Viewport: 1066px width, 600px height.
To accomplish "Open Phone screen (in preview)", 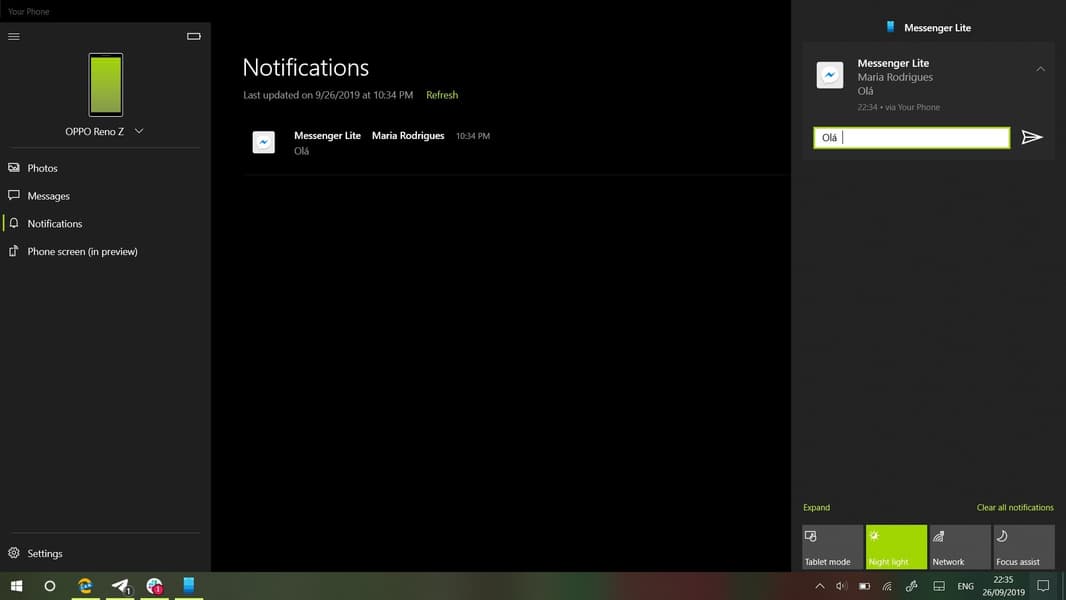I will (104, 251).
